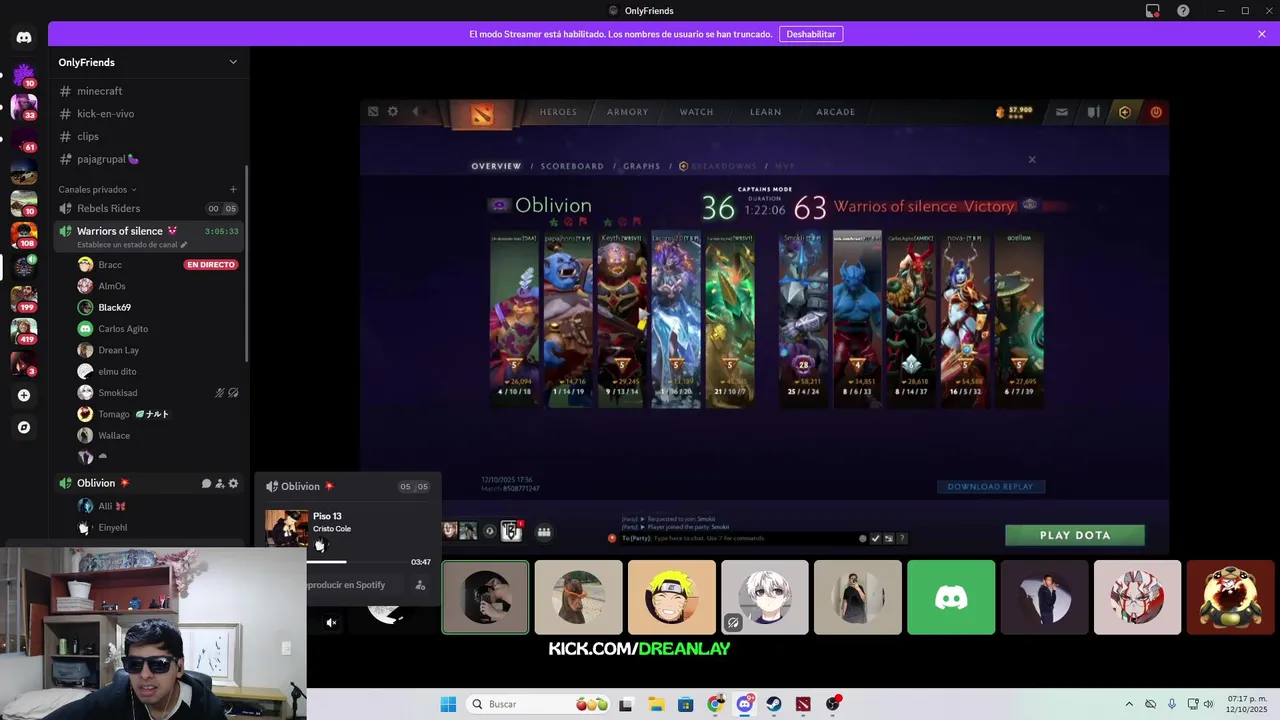Open Dota 2 mail envelope icon
Screen dimensions: 1280x720
click(x=1062, y=112)
